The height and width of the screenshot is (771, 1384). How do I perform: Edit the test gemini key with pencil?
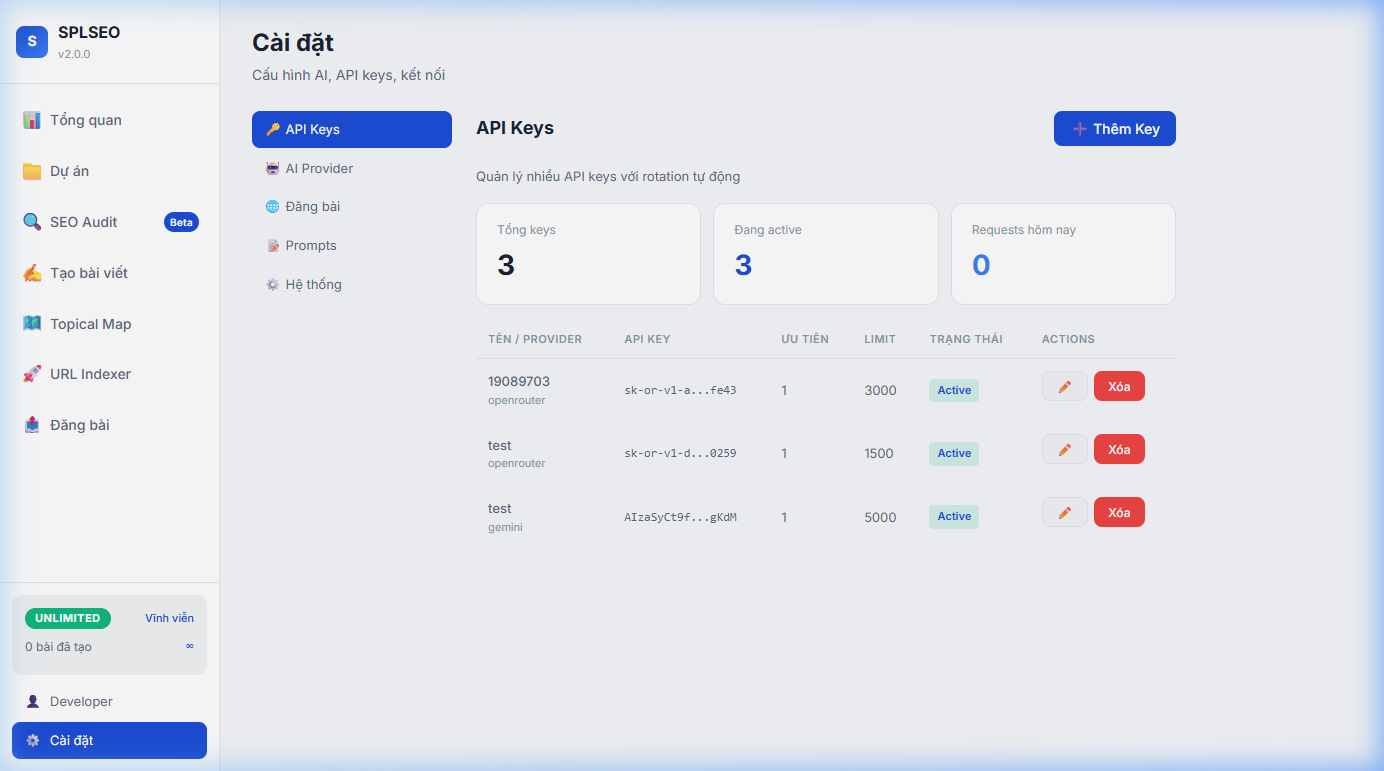point(1065,512)
